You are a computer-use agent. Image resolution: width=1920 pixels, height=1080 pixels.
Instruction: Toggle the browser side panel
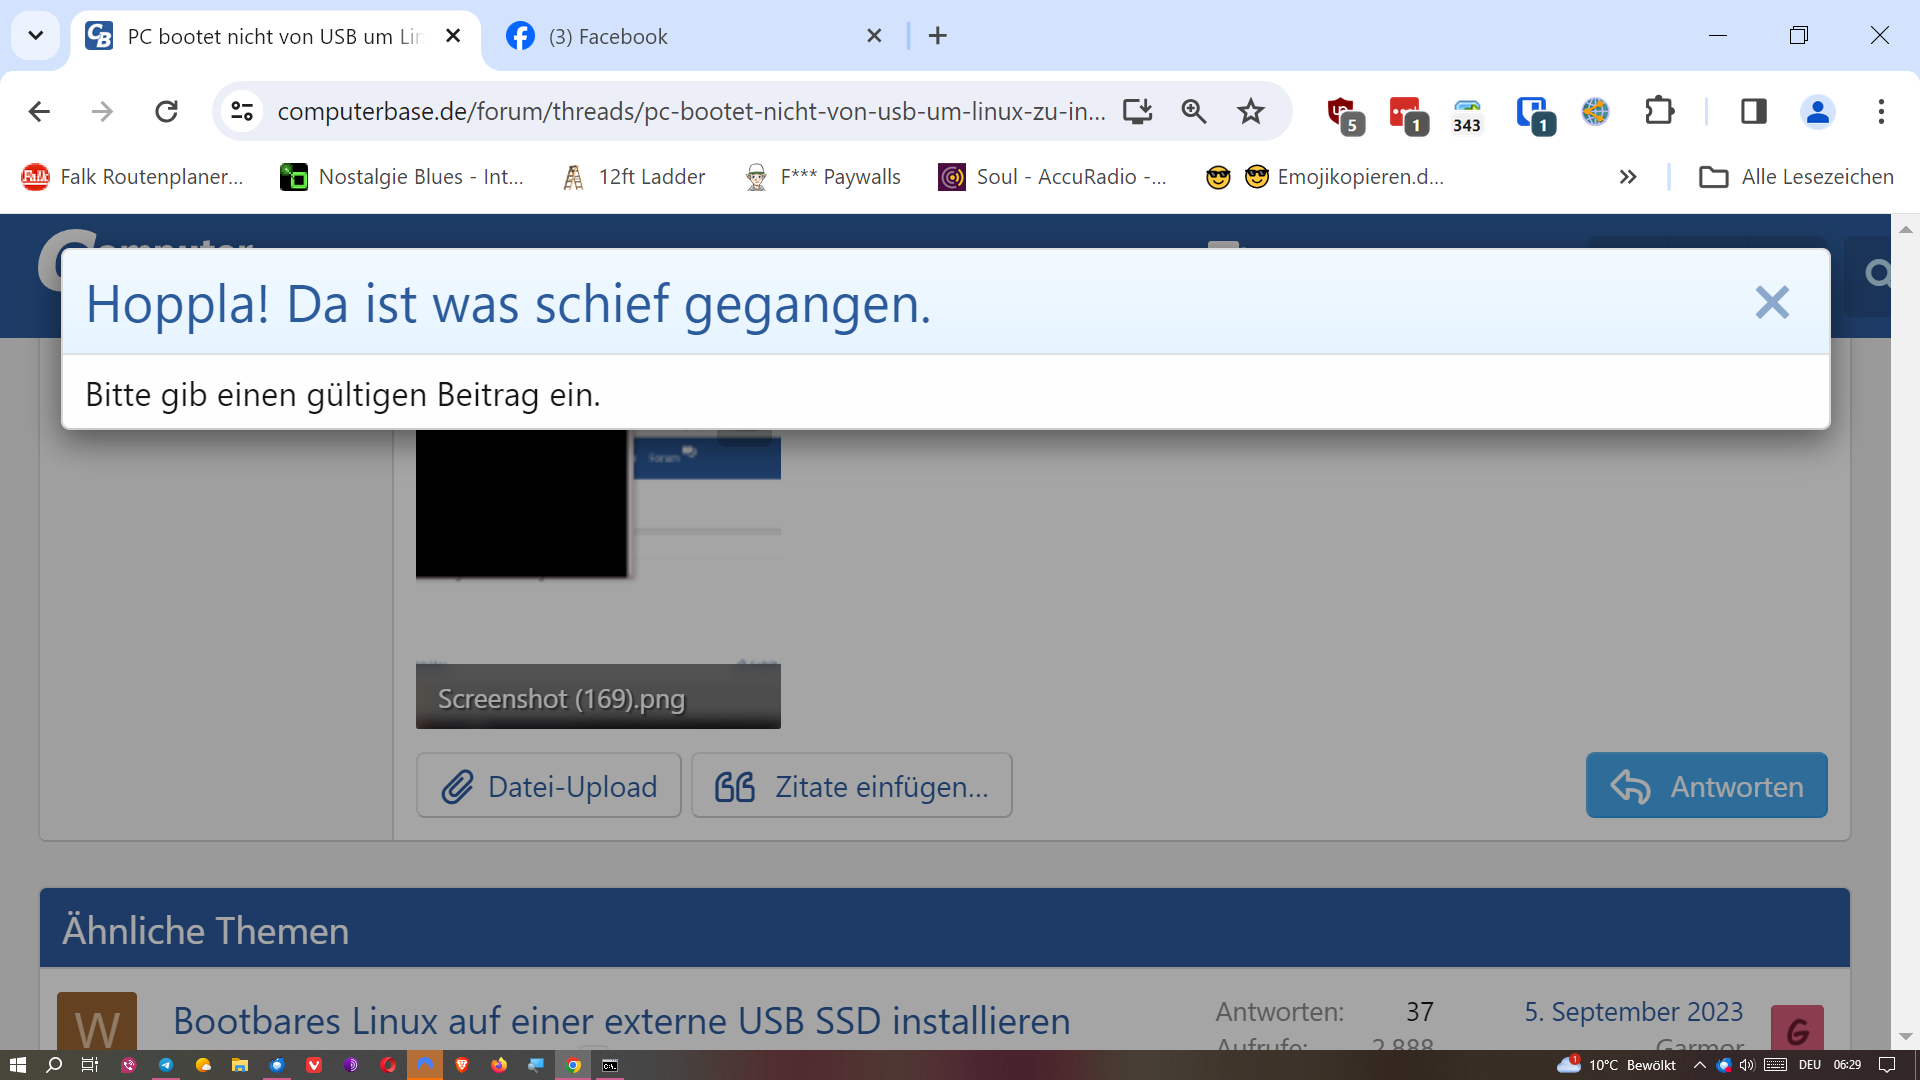1754,111
